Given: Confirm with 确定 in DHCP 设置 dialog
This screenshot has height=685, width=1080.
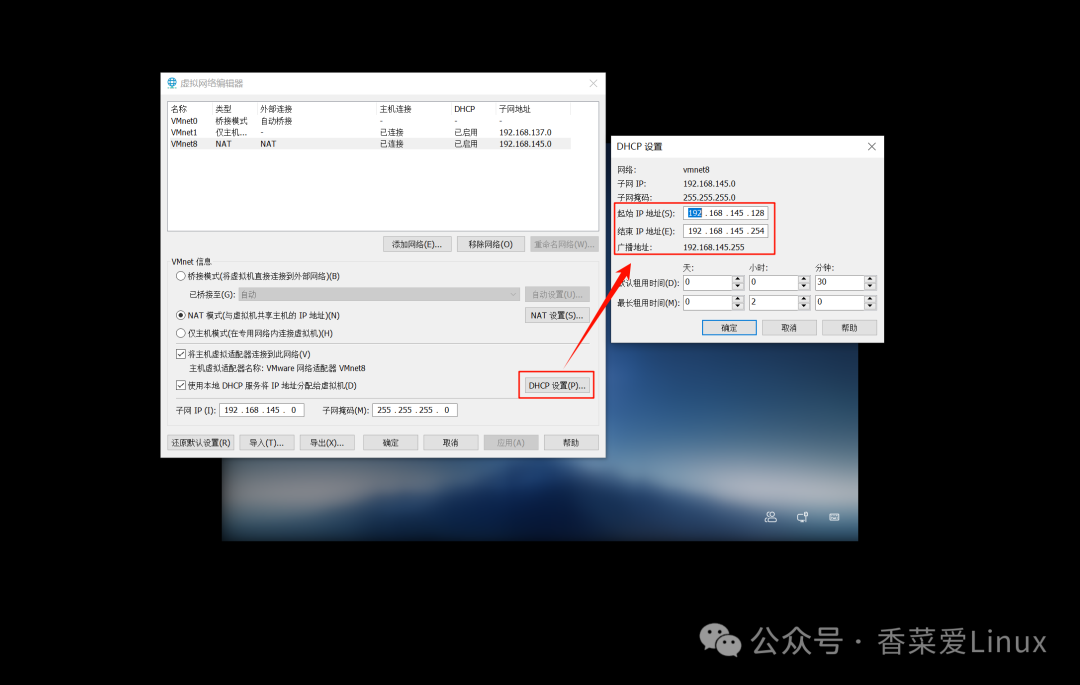Looking at the screenshot, I should tap(729, 328).
